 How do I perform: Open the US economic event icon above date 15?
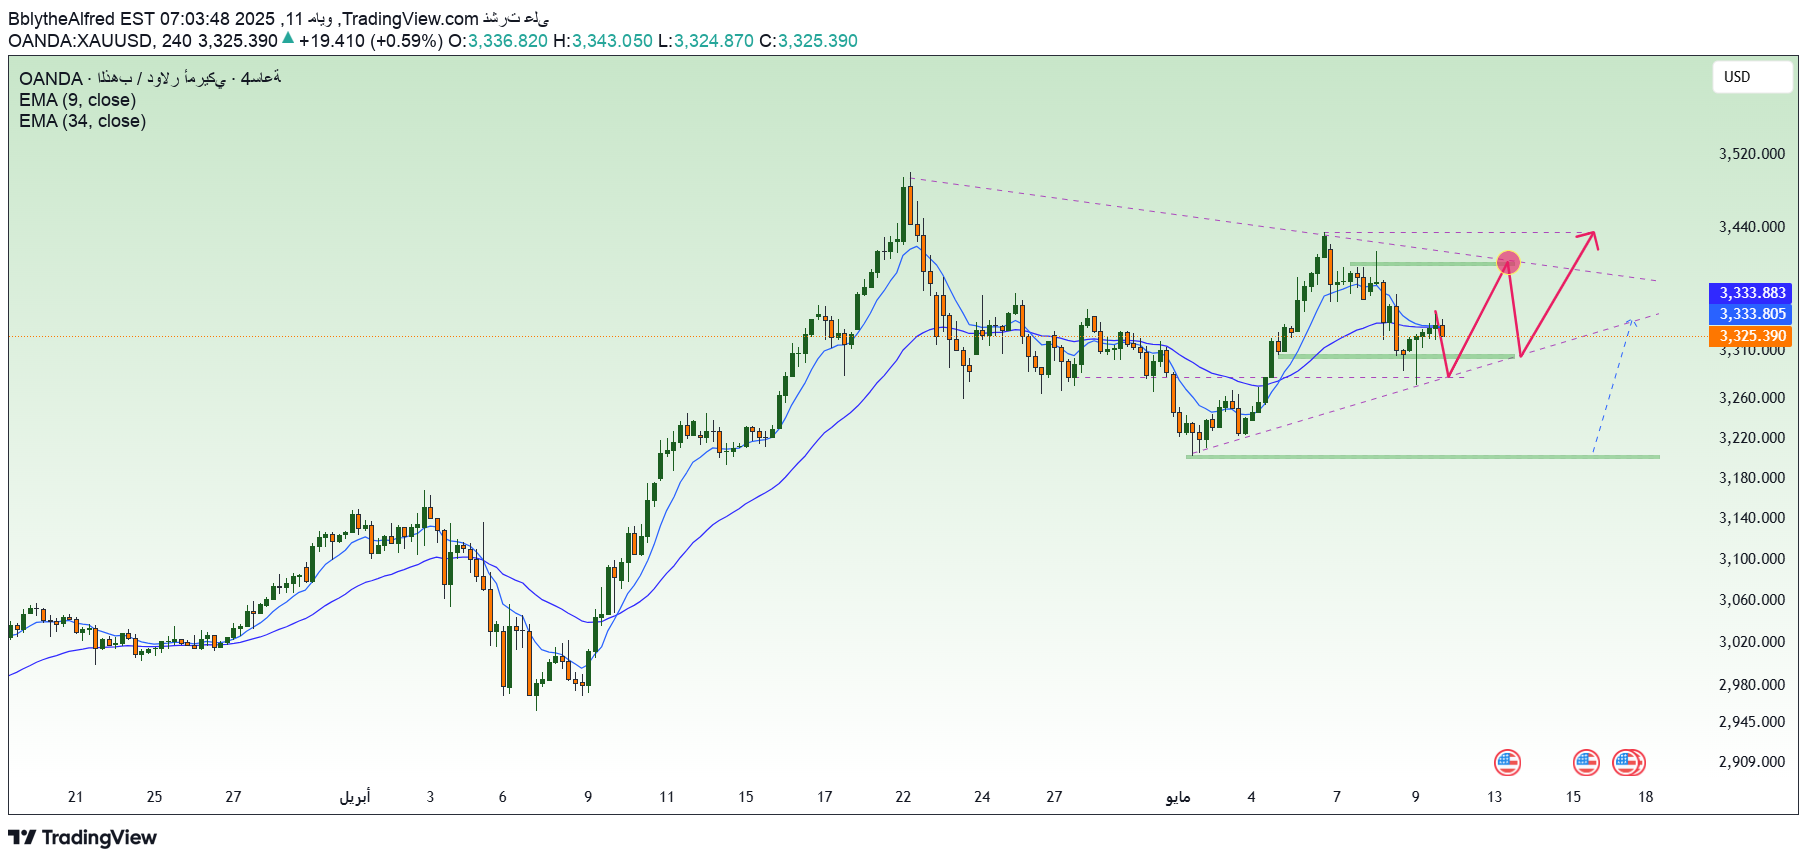[x=1586, y=763]
